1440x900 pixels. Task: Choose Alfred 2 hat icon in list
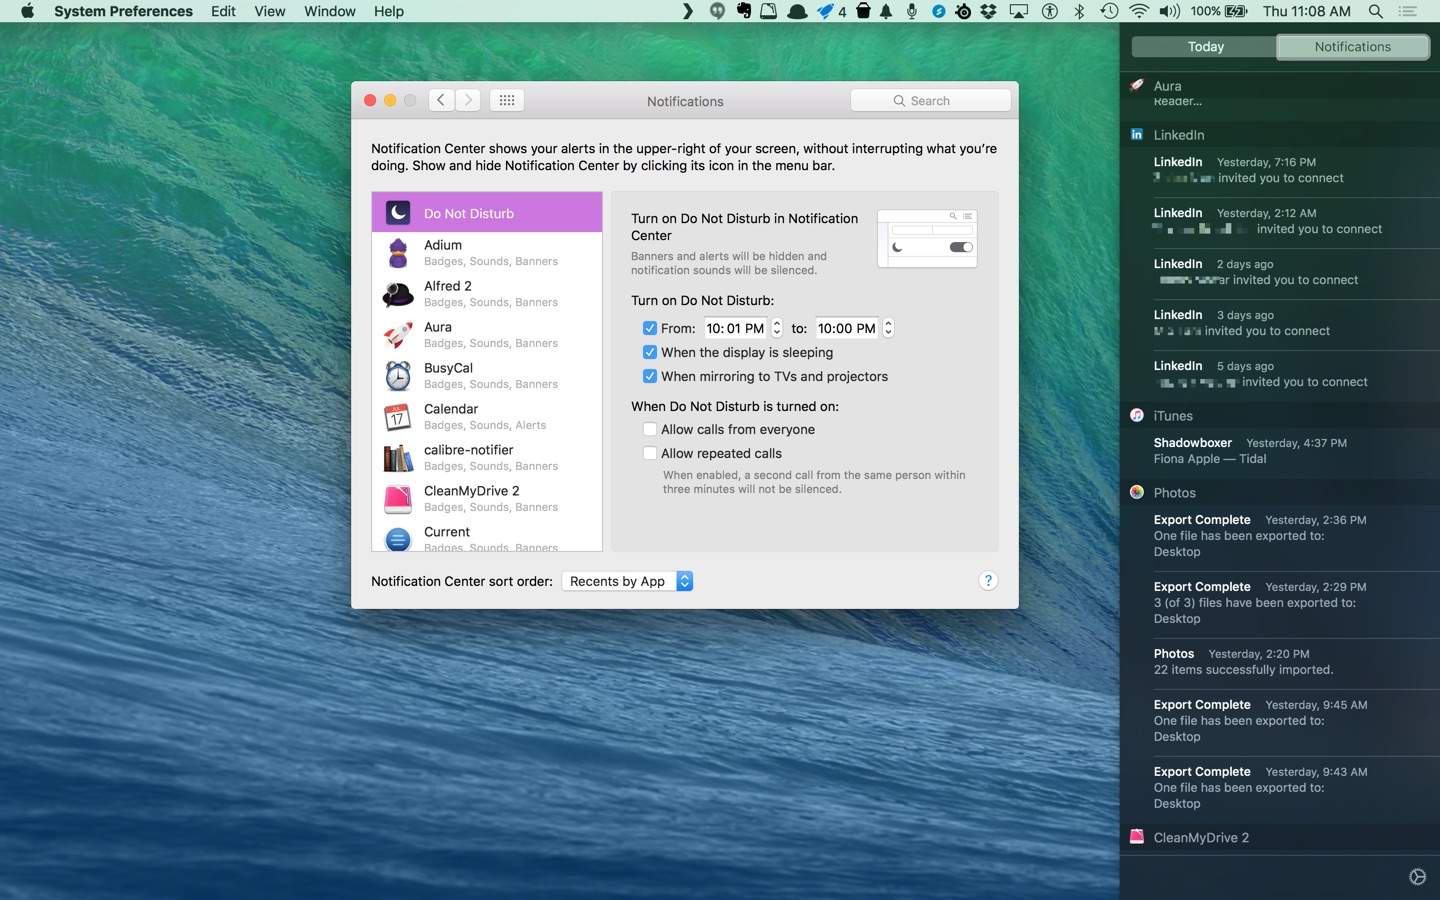398,294
